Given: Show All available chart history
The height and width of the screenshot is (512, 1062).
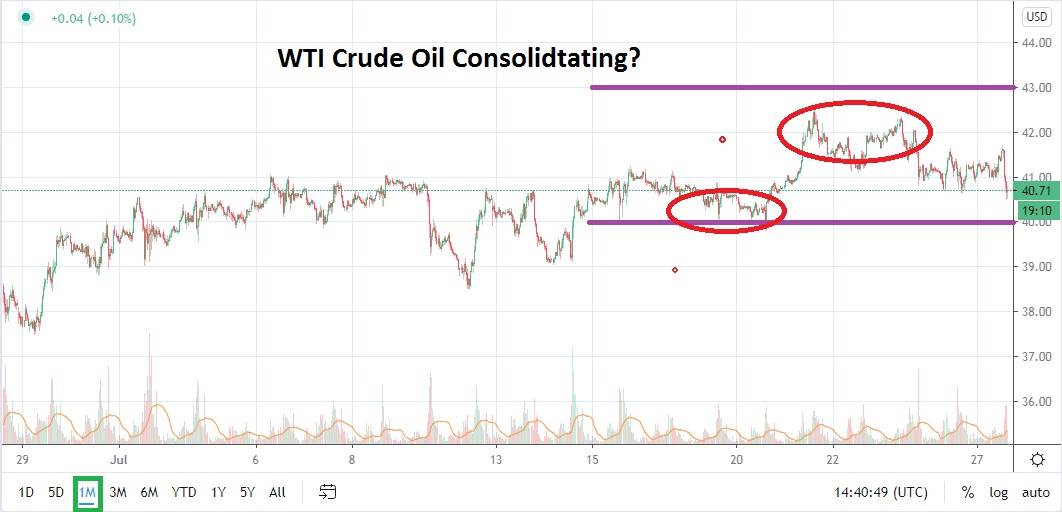Looking at the screenshot, I should (x=277, y=492).
